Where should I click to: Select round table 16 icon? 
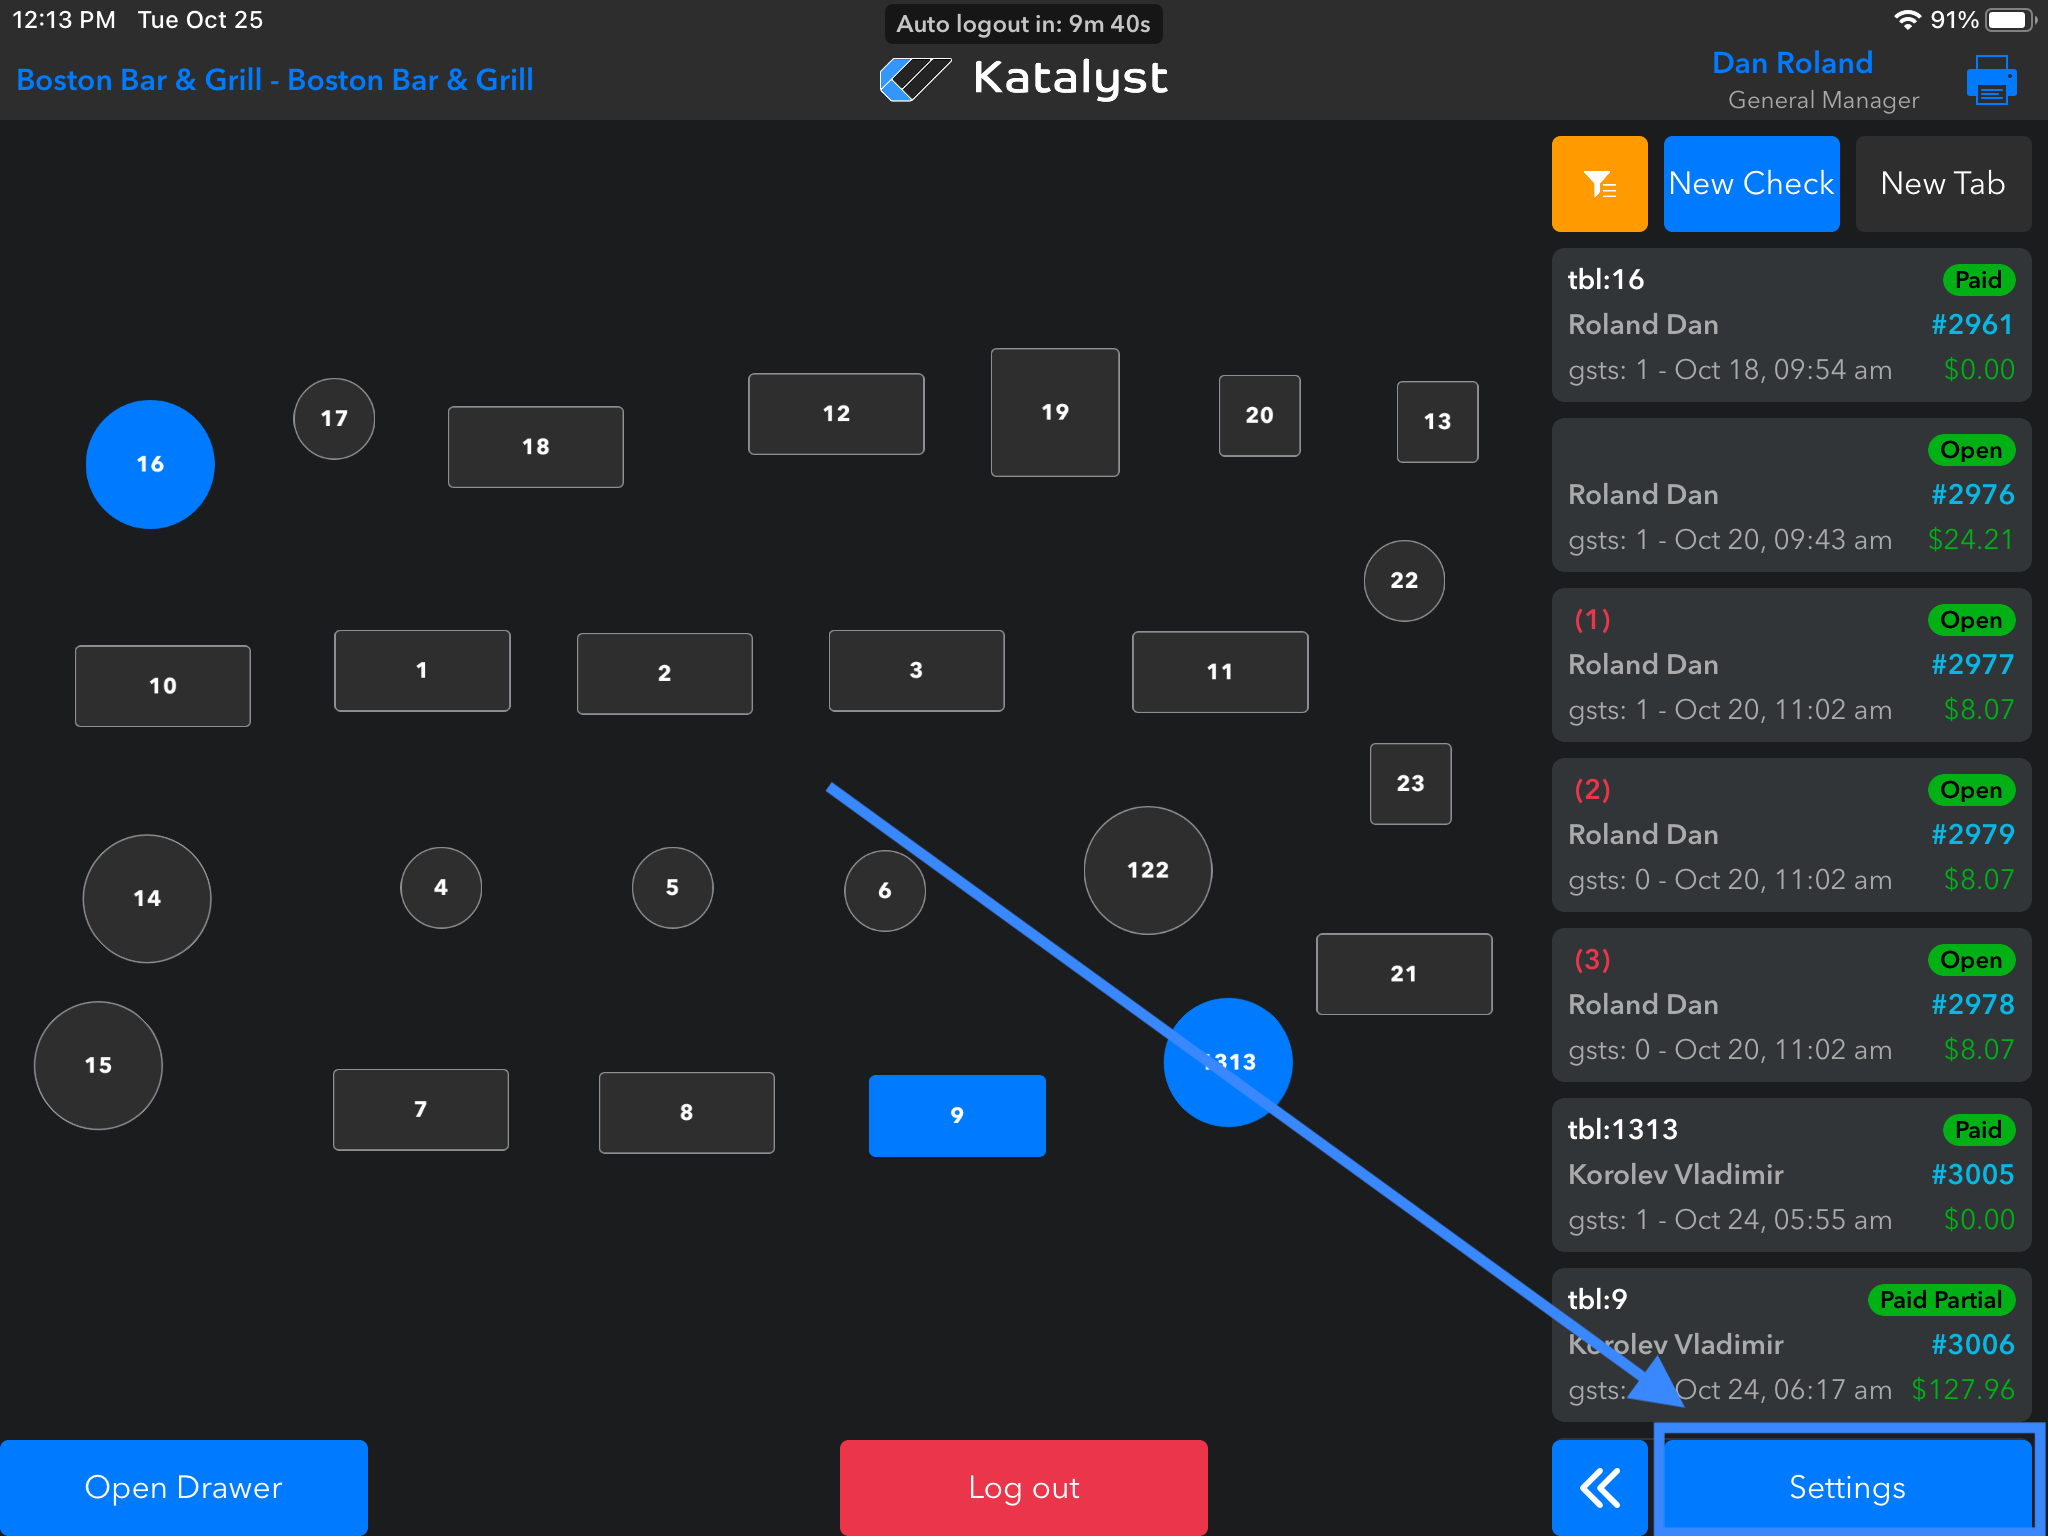[150, 464]
